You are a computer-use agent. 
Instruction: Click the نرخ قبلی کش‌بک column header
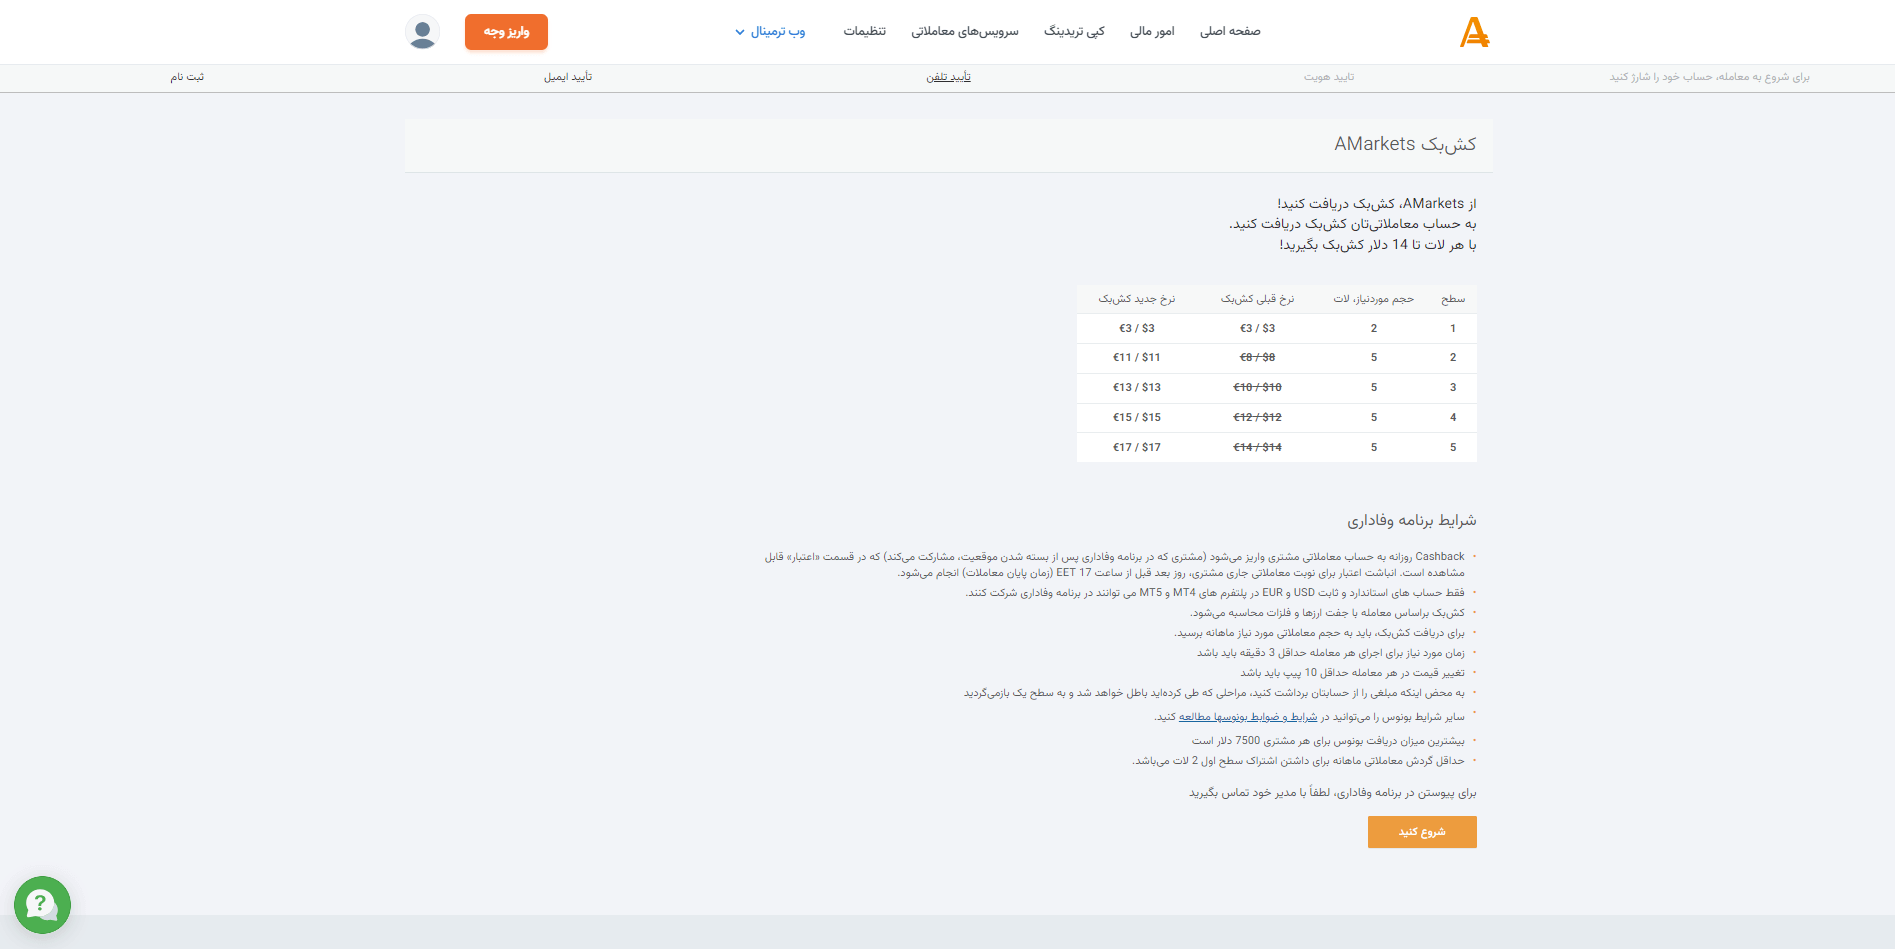(x=1257, y=299)
